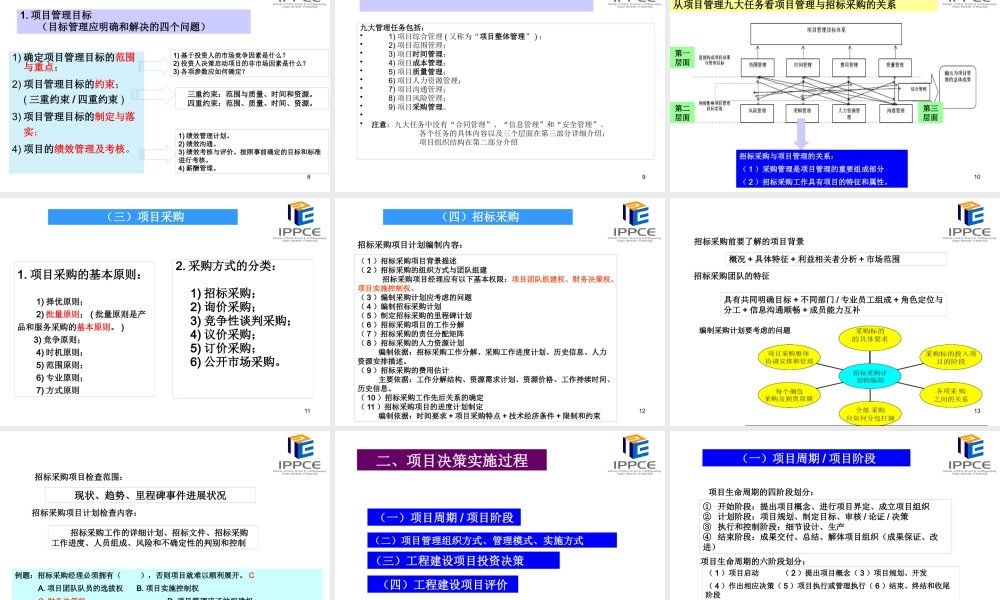Click 5) 项目质量管理 list item
This screenshot has width=1000, height=600.
click(416, 71)
